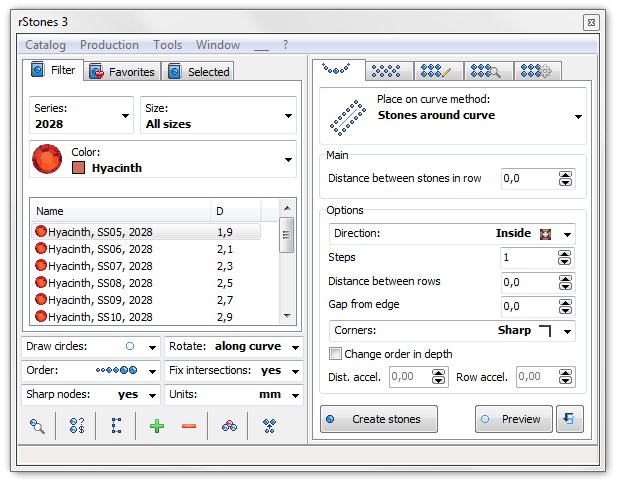Expand the Series 2028 dropdown
This screenshot has height=481, width=618.
point(125,116)
